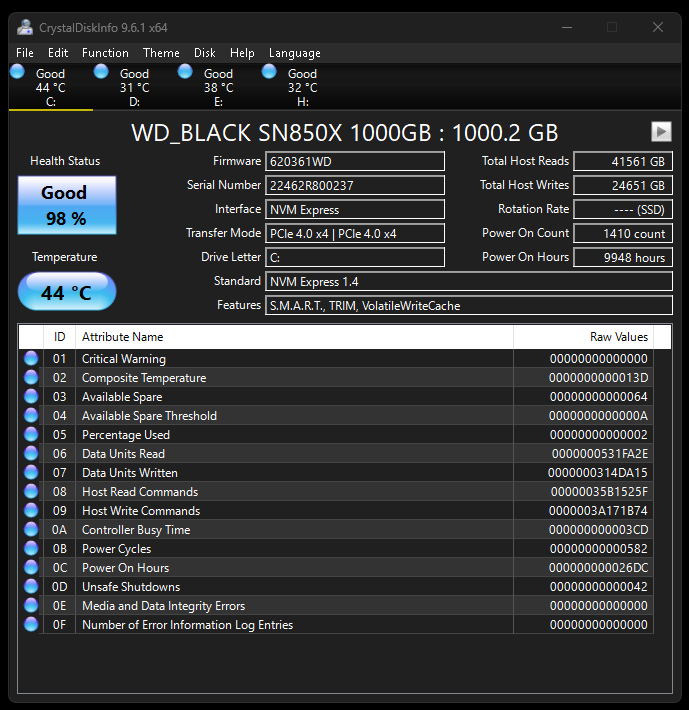Screen dimensions: 689x710
Task: Open the Edit menu
Action: (58, 53)
